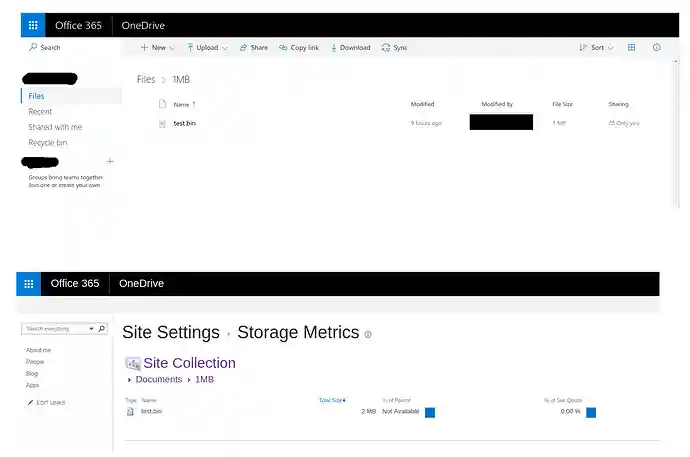The width and height of the screenshot is (690, 457).
Task: Click the test.bin document icon in metrics
Action: coord(130,412)
